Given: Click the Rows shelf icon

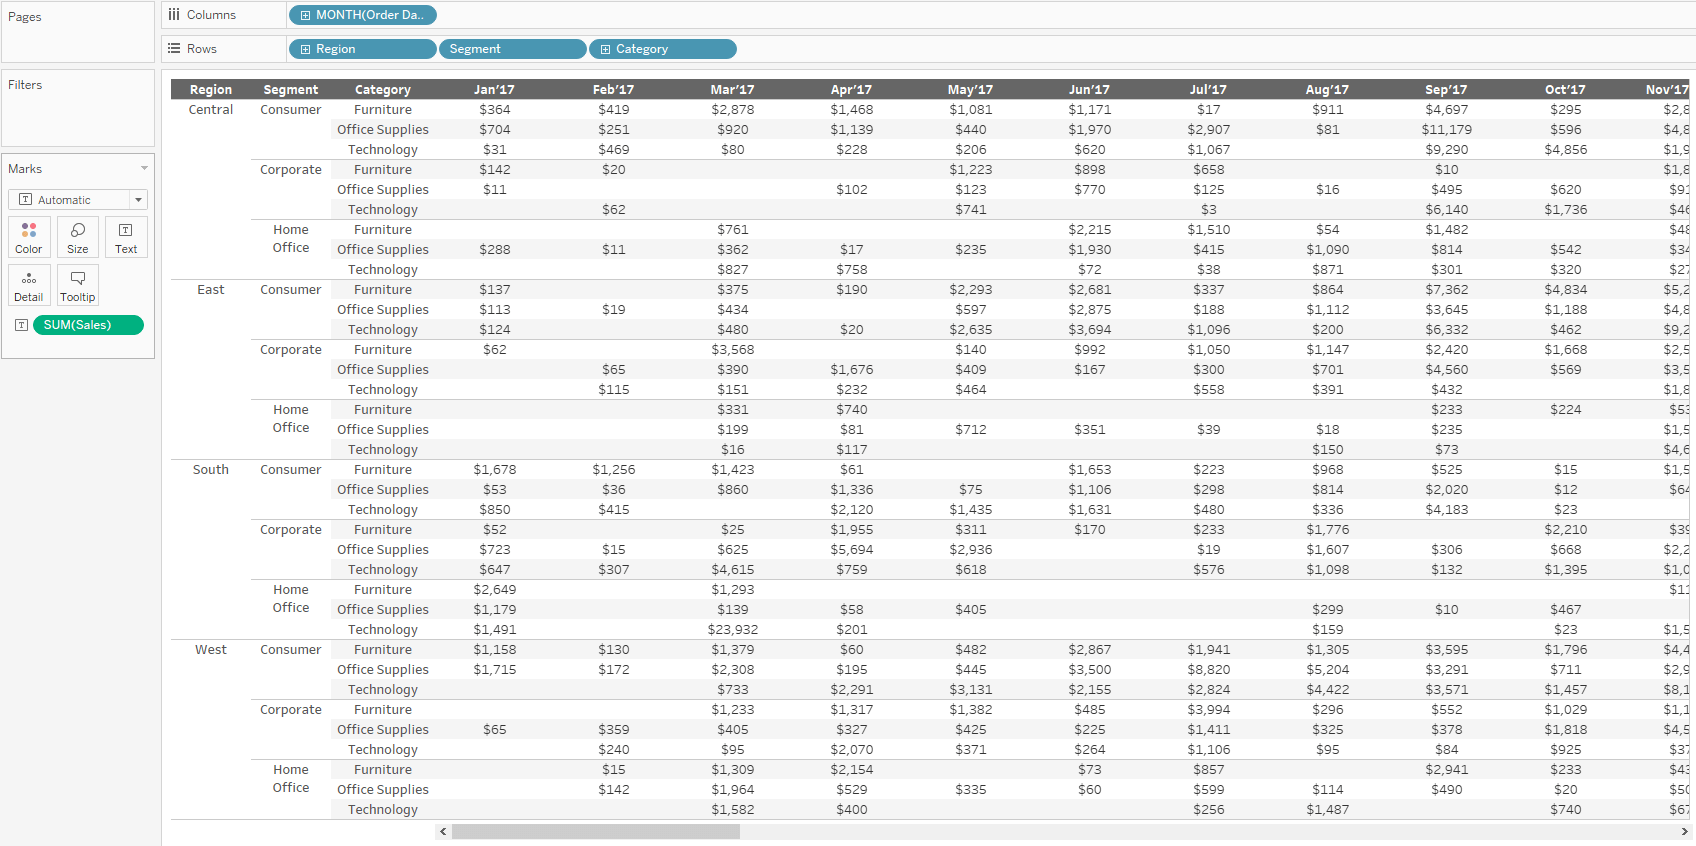Looking at the screenshot, I should (174, 49).
